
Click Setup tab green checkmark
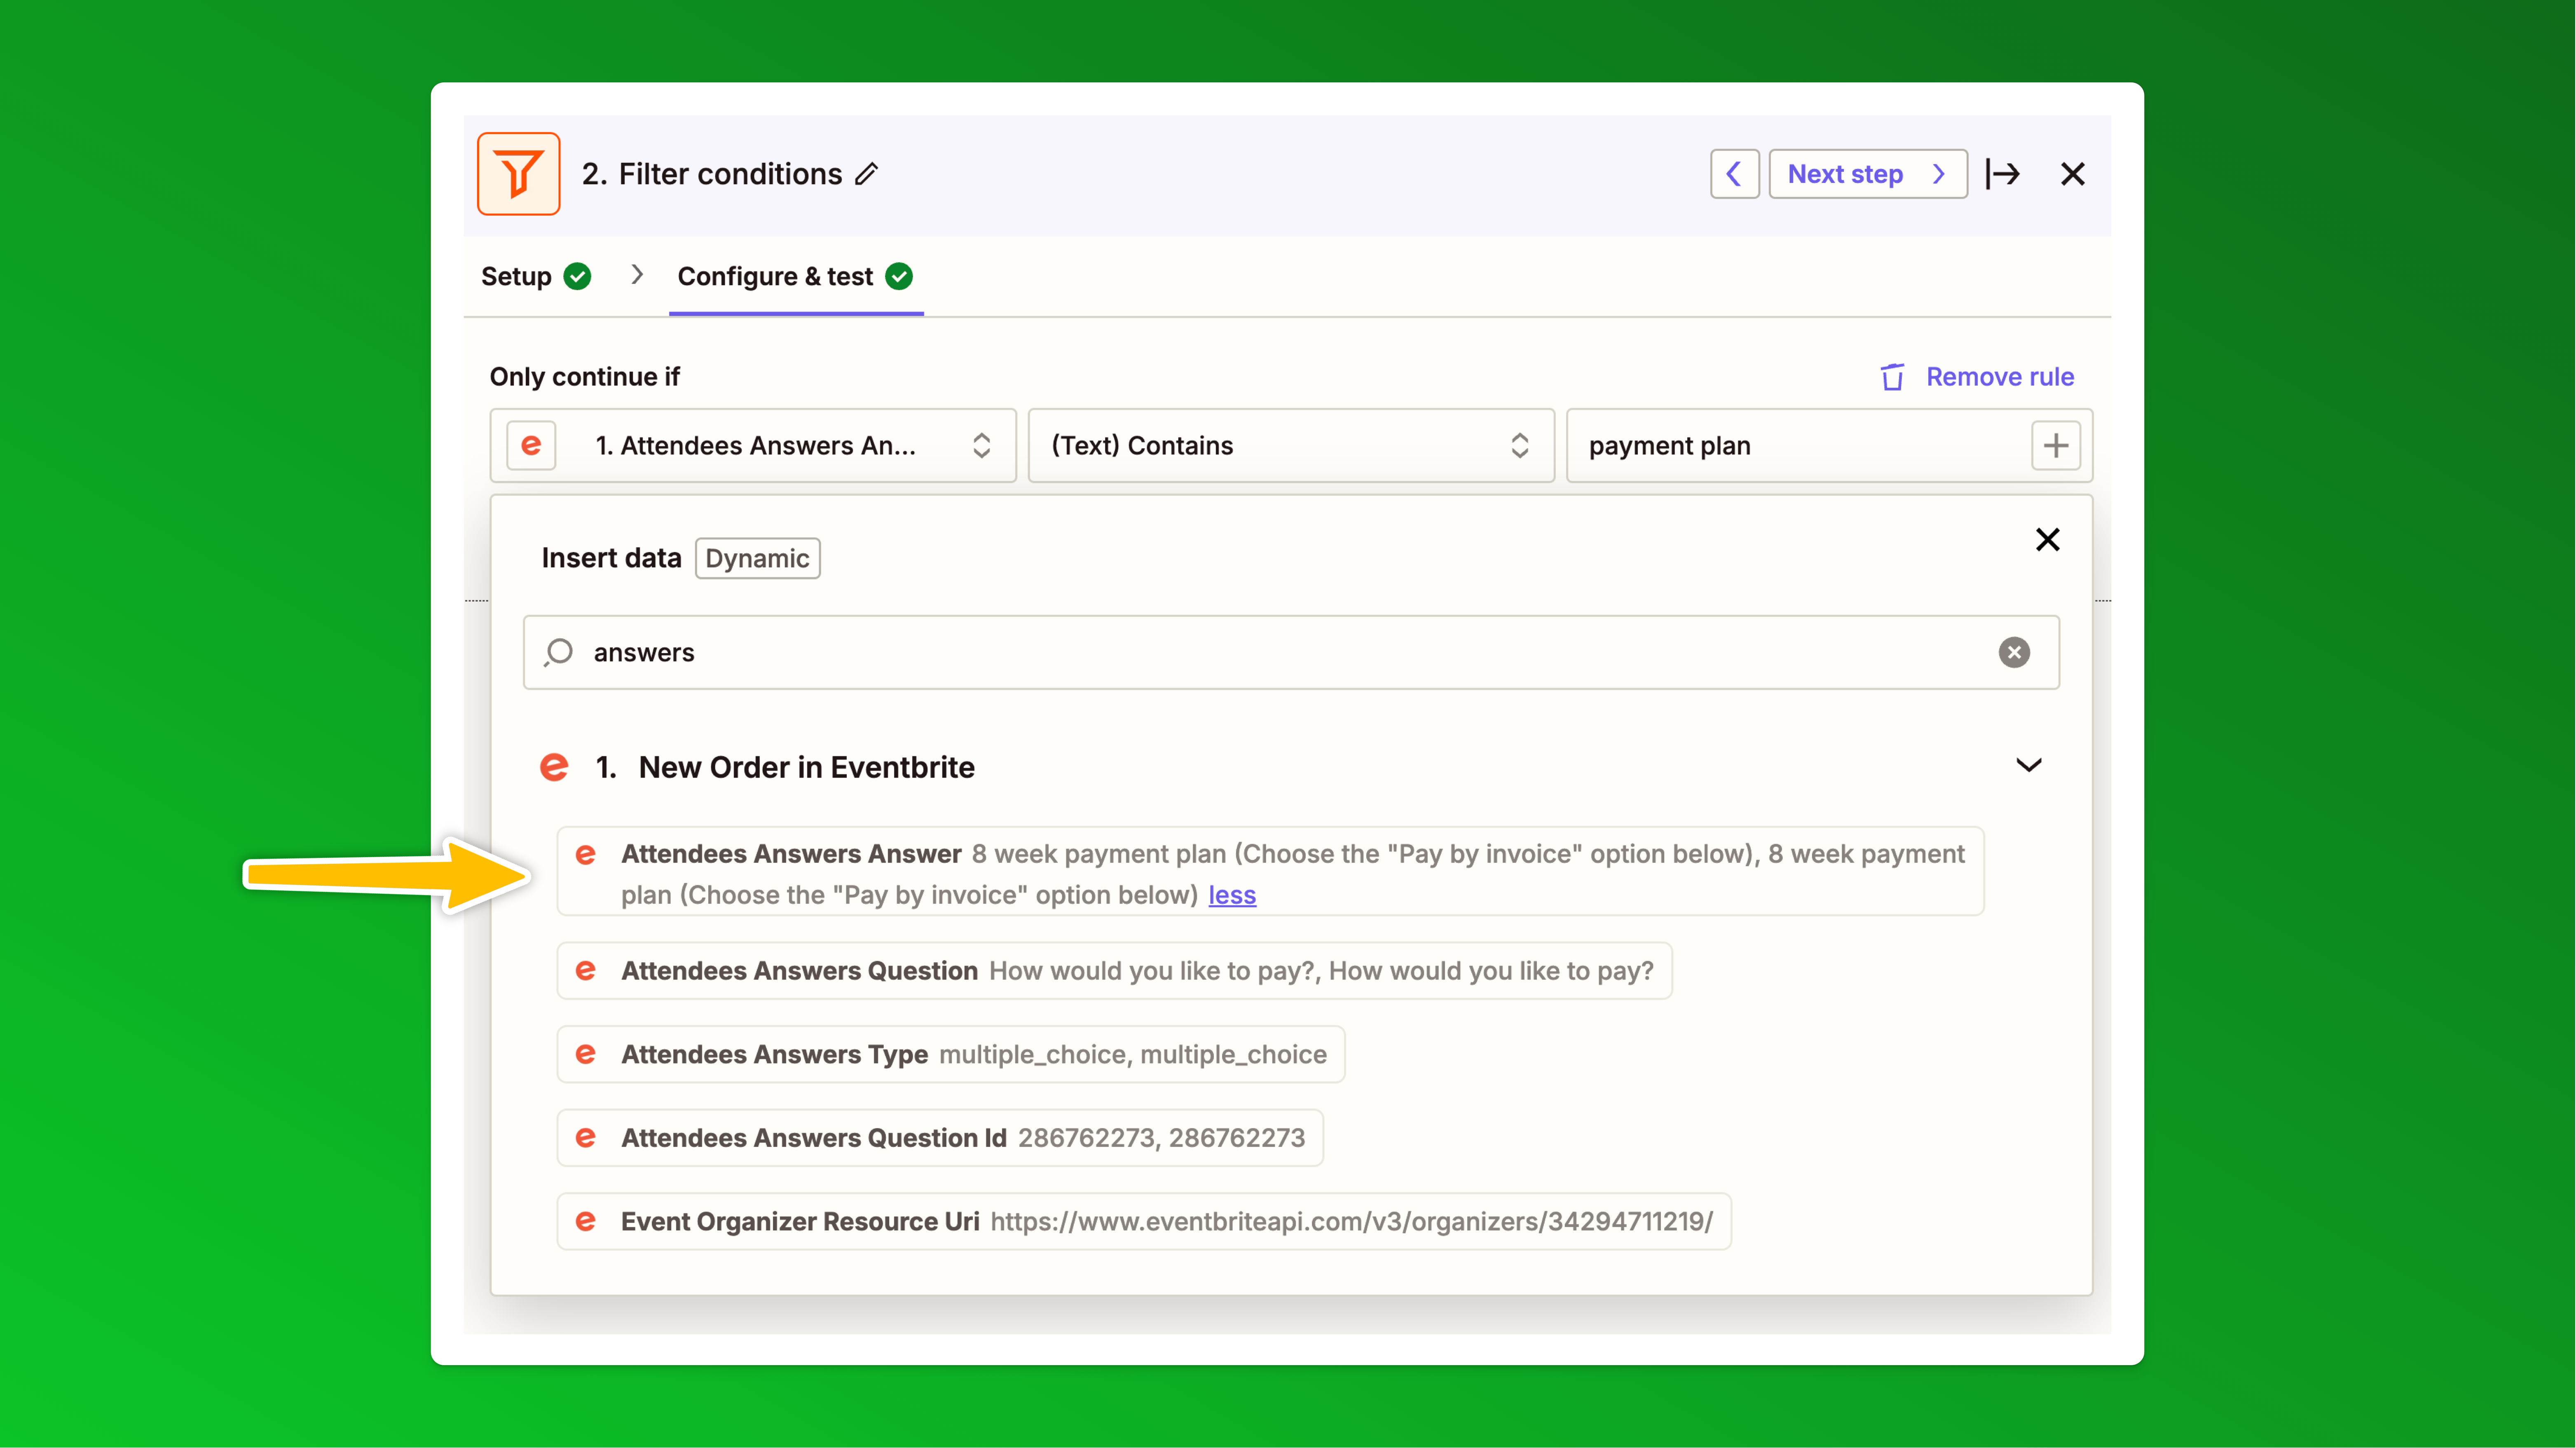577,276
